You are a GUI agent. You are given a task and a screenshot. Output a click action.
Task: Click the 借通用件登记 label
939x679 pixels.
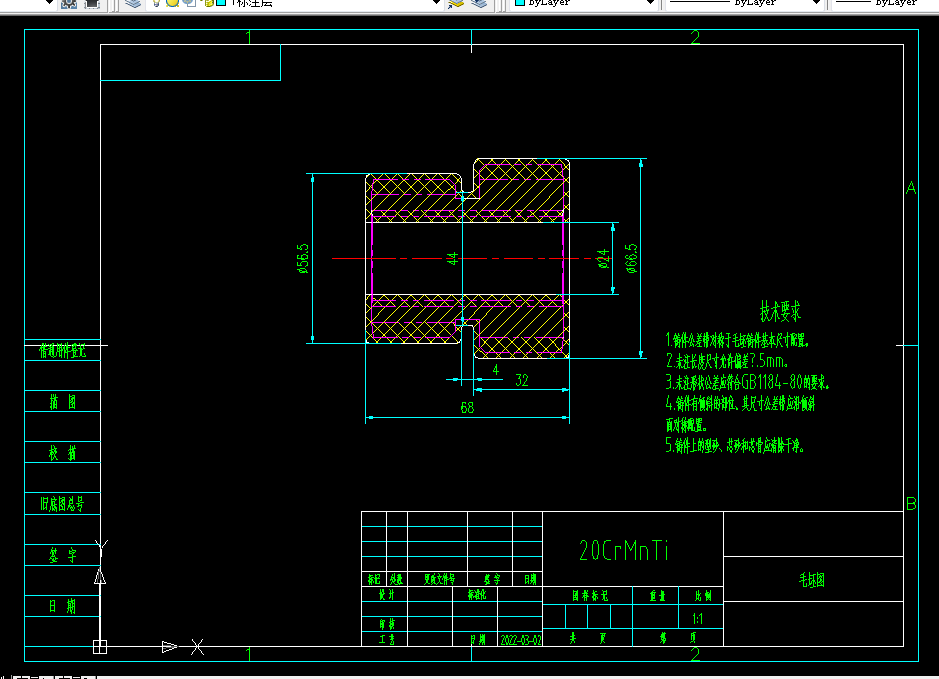tap(62, 350)
